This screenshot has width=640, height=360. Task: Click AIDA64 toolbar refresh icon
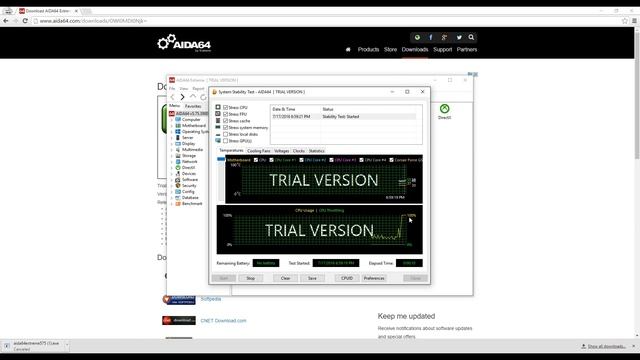click(203, 97)
